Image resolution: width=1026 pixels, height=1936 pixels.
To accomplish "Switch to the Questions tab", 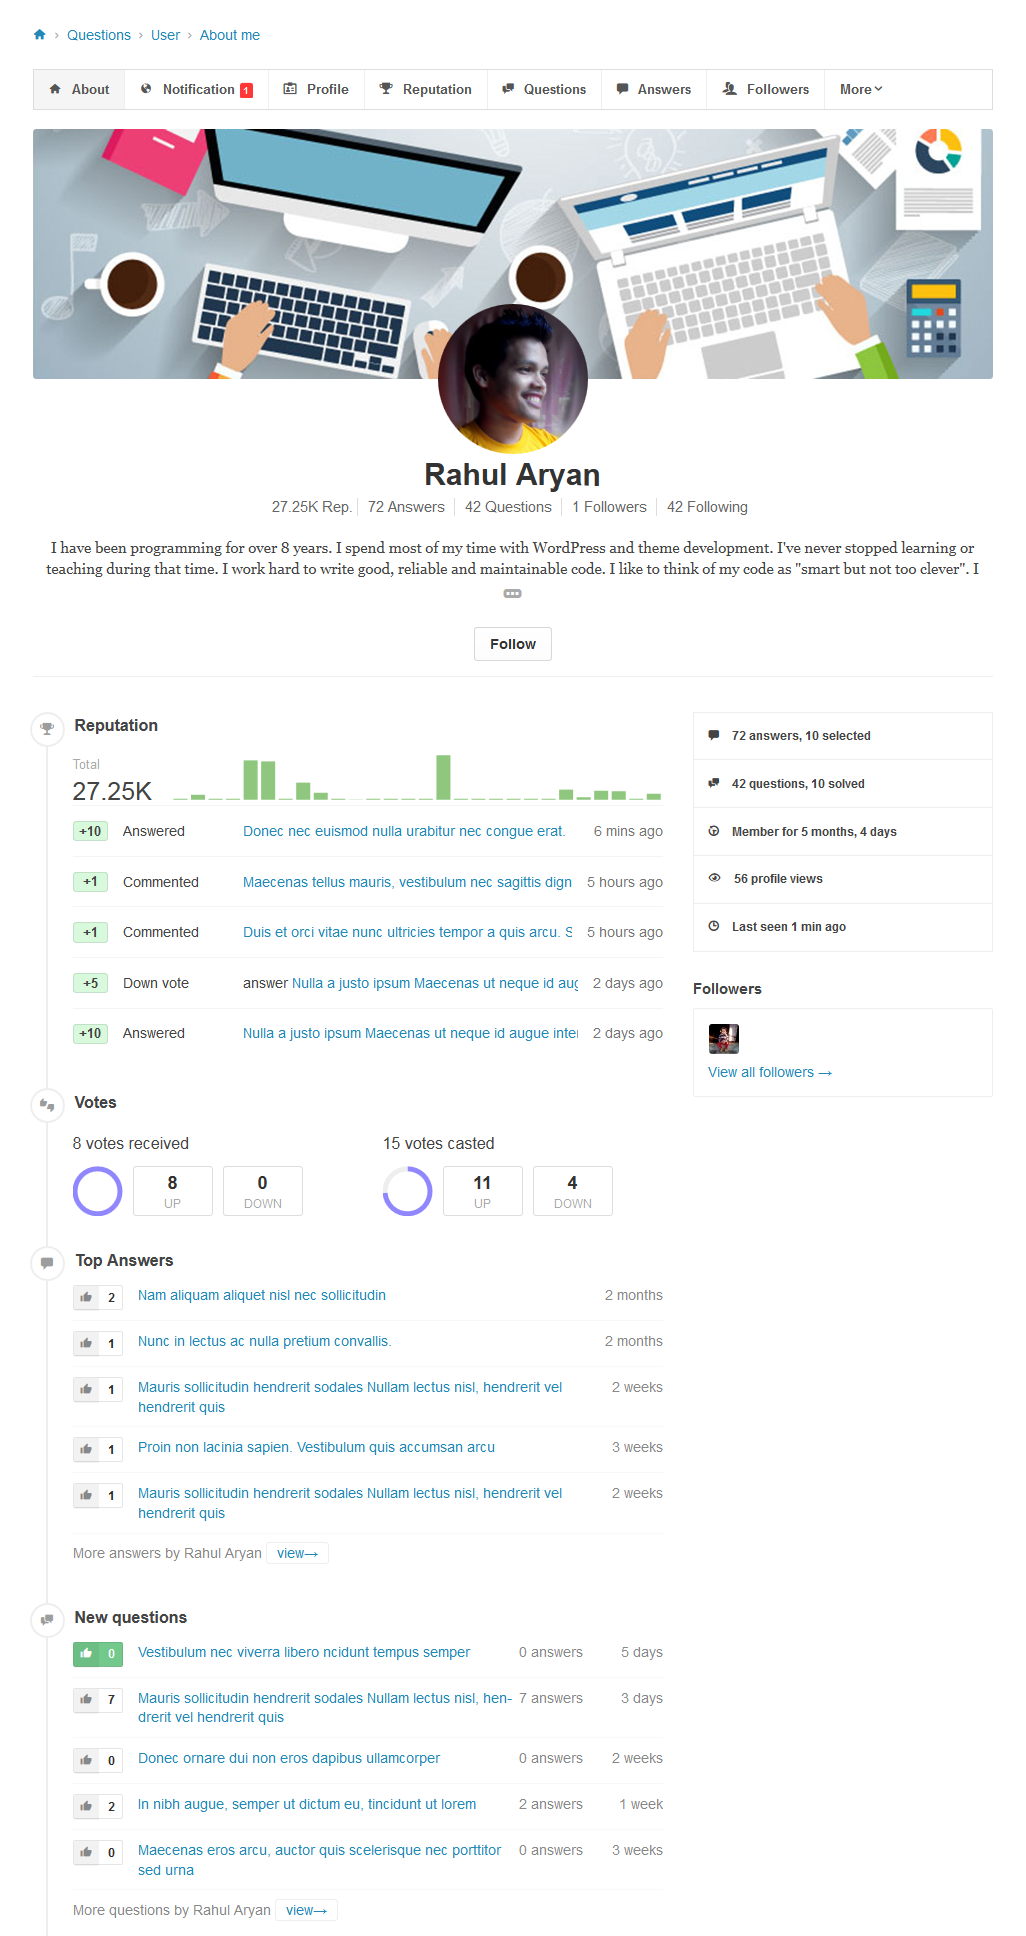I will (544, 89).
